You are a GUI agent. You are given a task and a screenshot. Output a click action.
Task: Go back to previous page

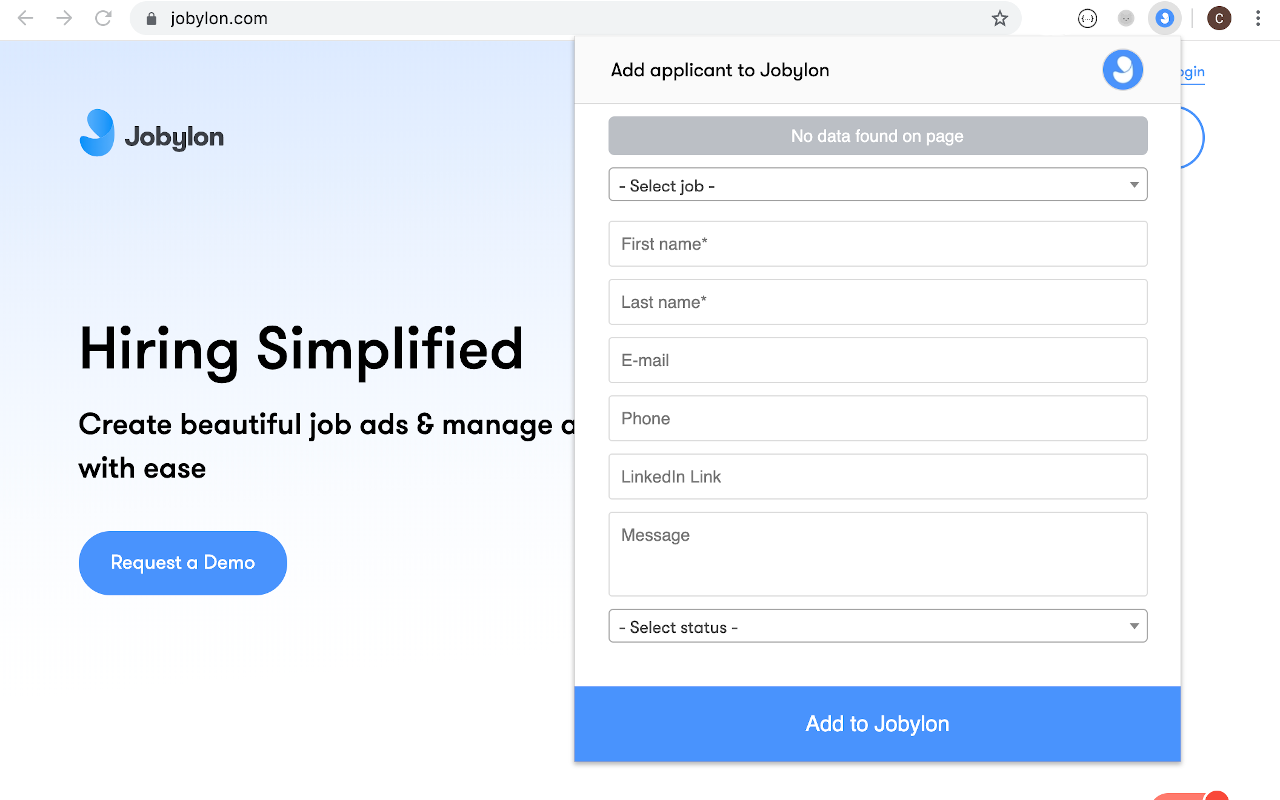point(26,18)
